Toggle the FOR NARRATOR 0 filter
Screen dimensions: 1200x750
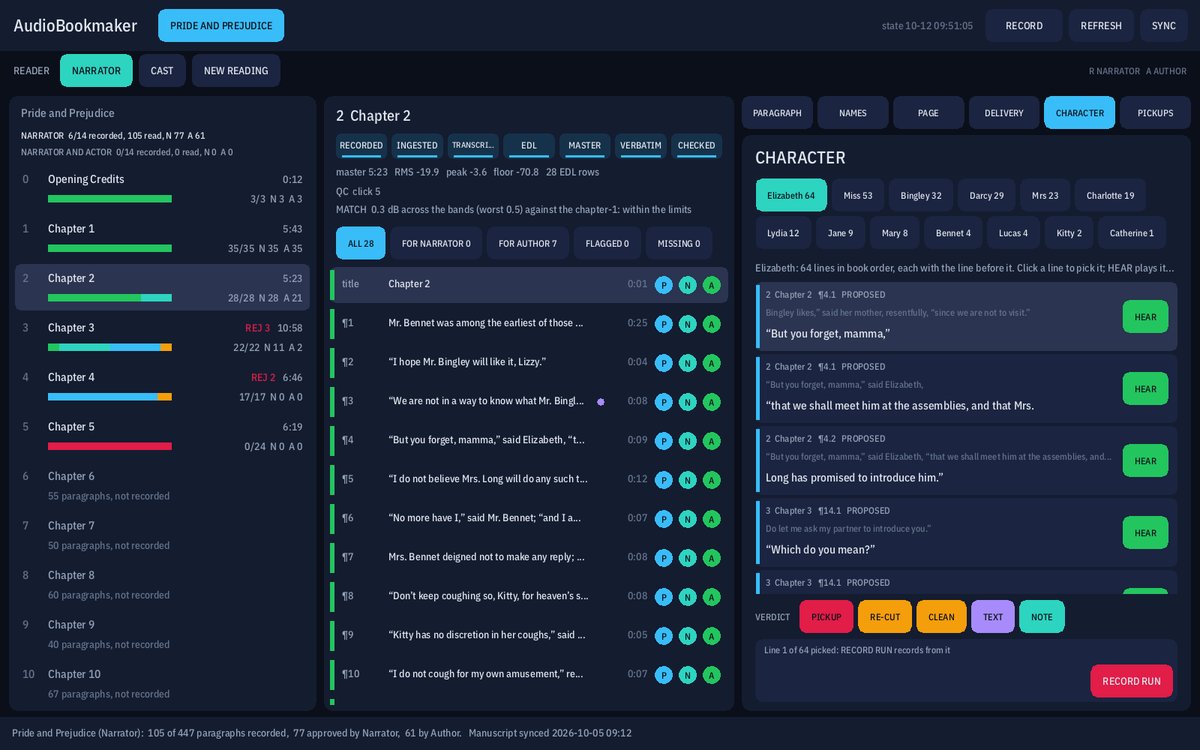pyautogui.click(x=436, y=243)
